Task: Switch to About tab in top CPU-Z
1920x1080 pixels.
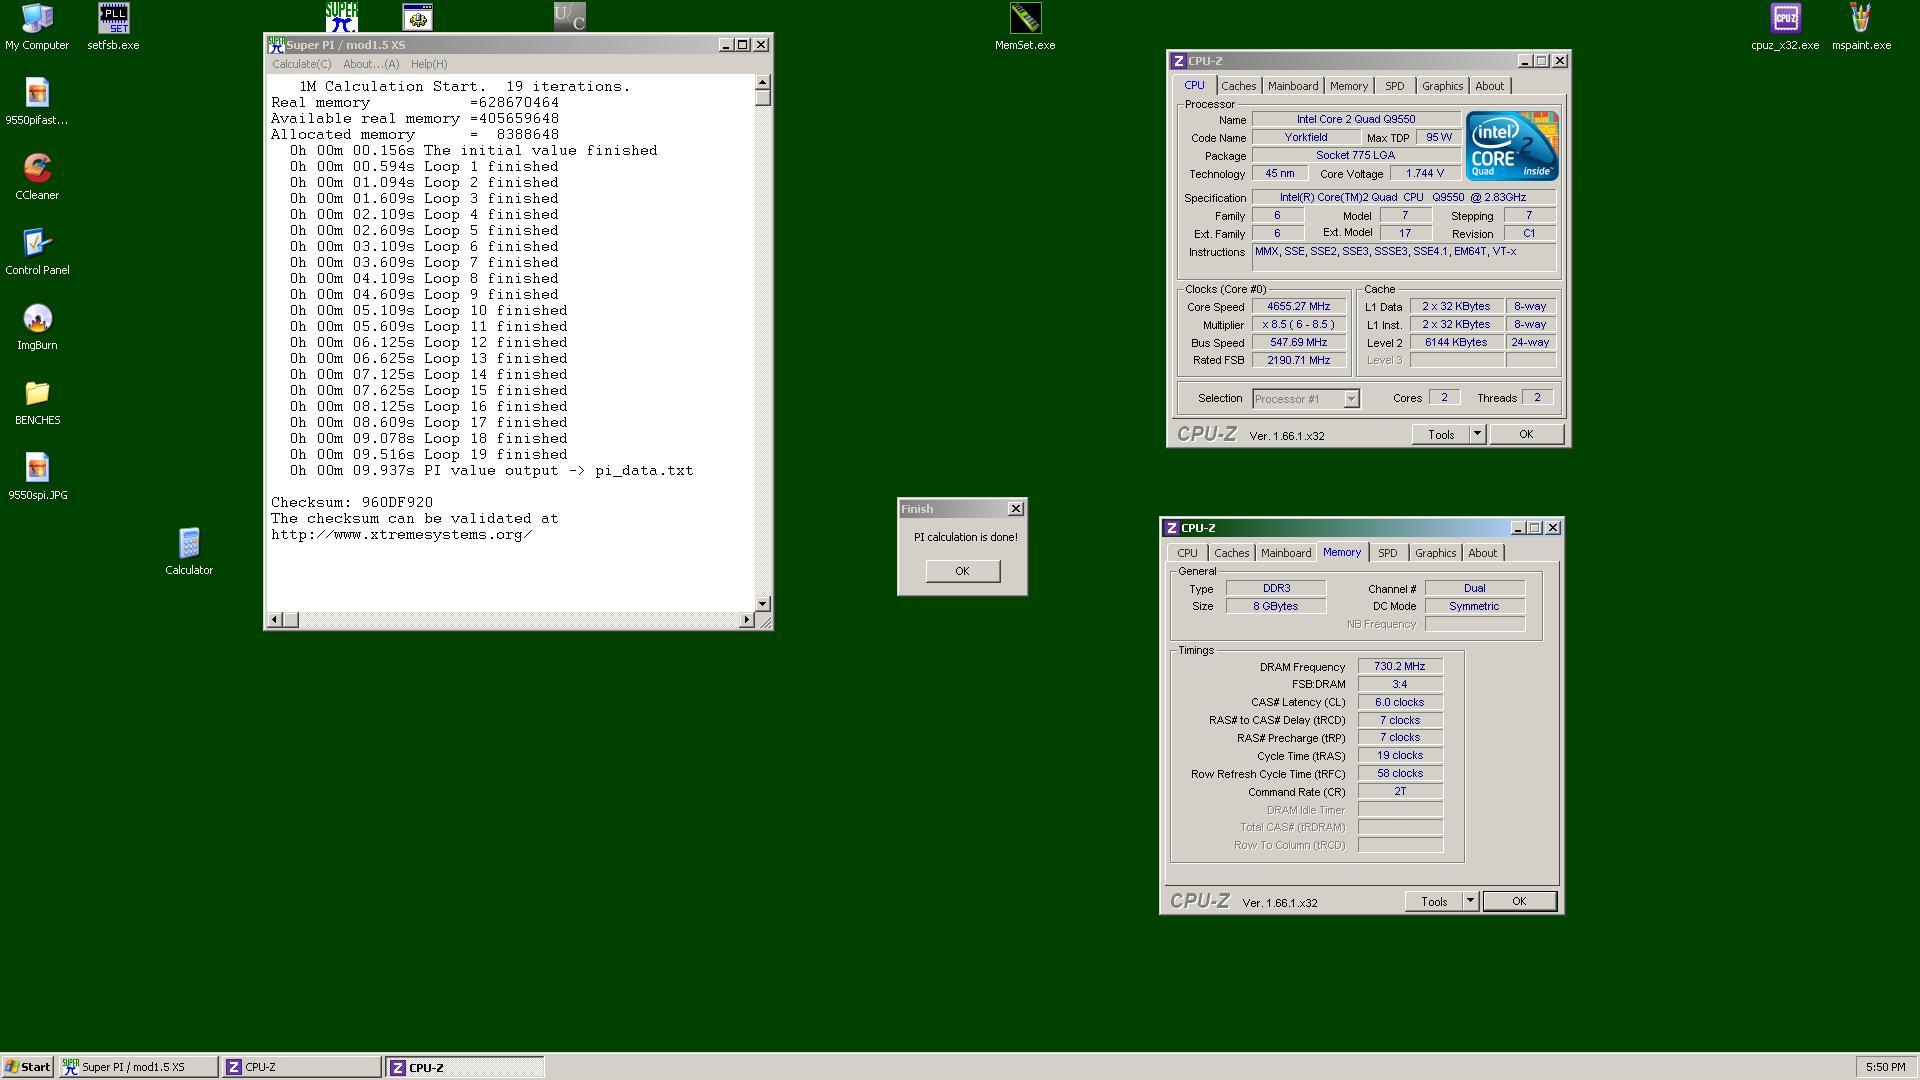Action: (x=1489, y=86)
